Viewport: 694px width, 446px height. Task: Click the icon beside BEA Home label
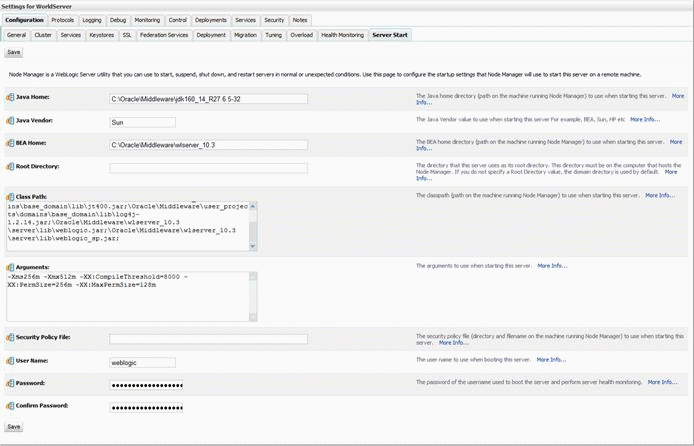[x=10, y=143]
